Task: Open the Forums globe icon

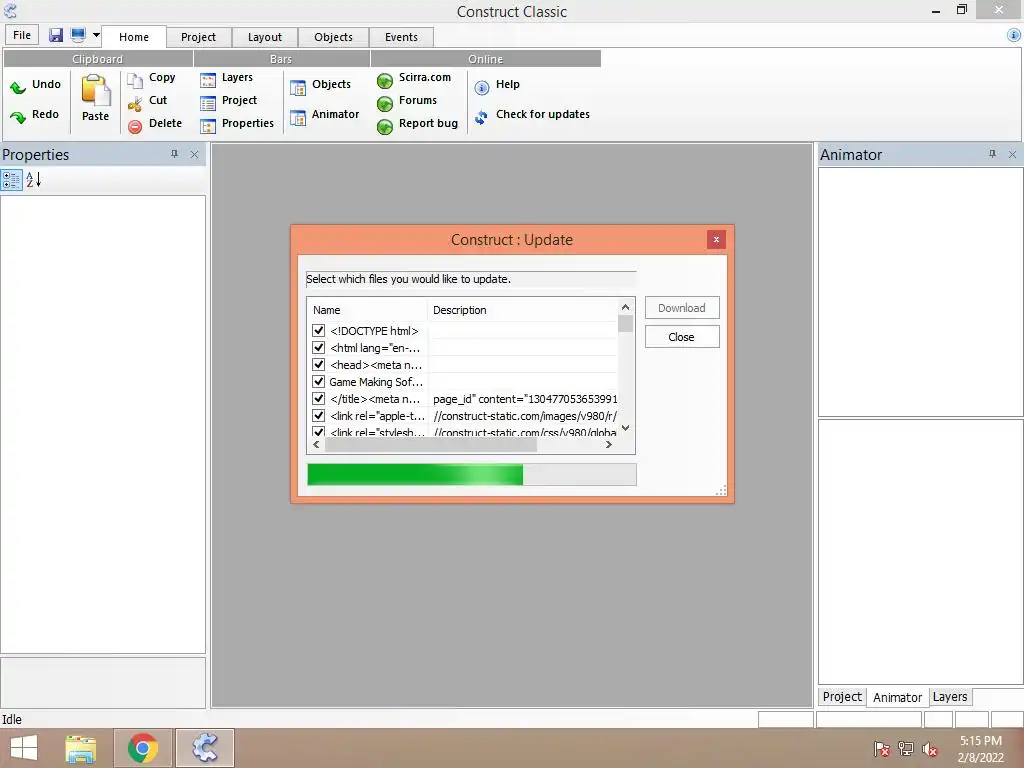Action: [x=385, y=103]
